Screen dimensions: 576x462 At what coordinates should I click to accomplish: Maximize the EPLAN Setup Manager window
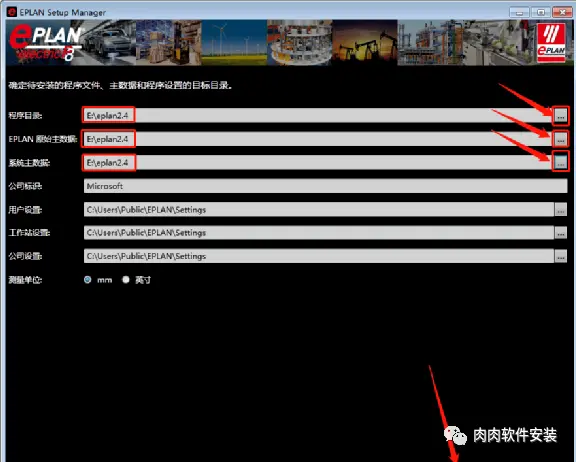click(x=540, y=12)
